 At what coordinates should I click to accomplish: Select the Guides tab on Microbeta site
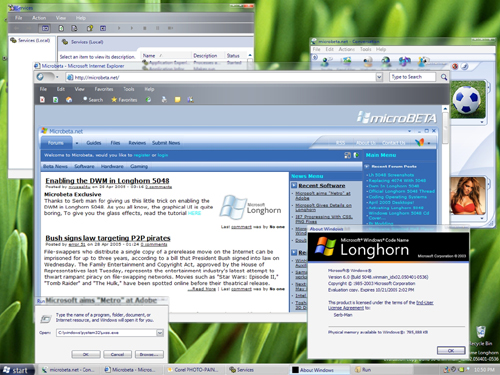pos(94,143)
